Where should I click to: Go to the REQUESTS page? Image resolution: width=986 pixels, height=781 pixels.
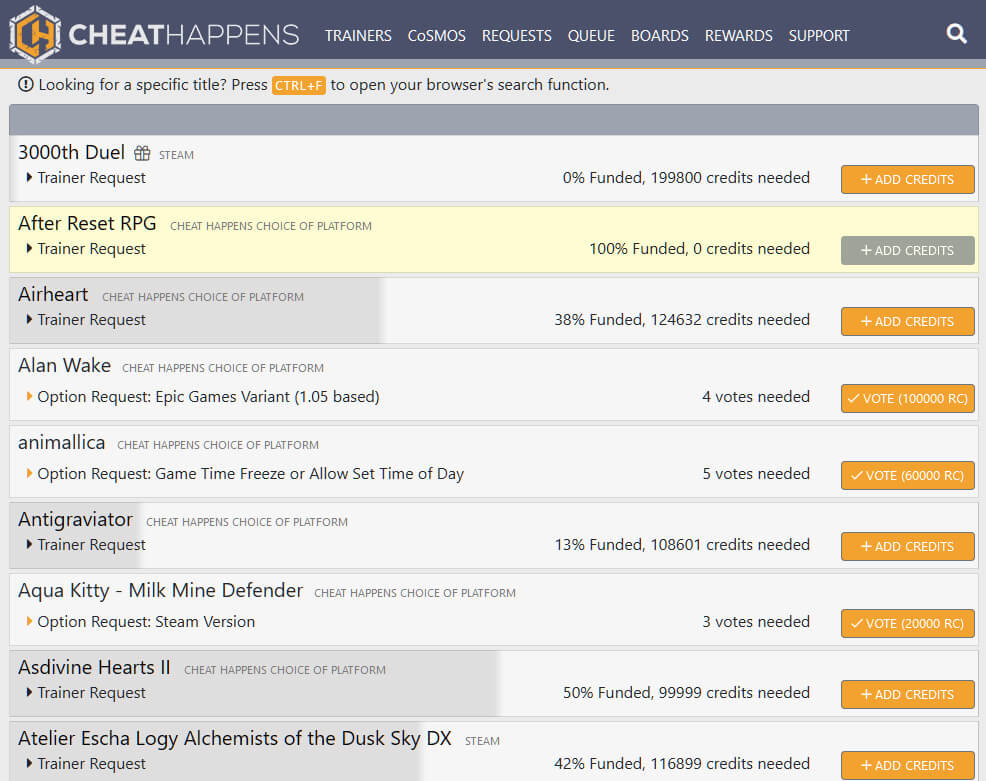coord(517,36)
